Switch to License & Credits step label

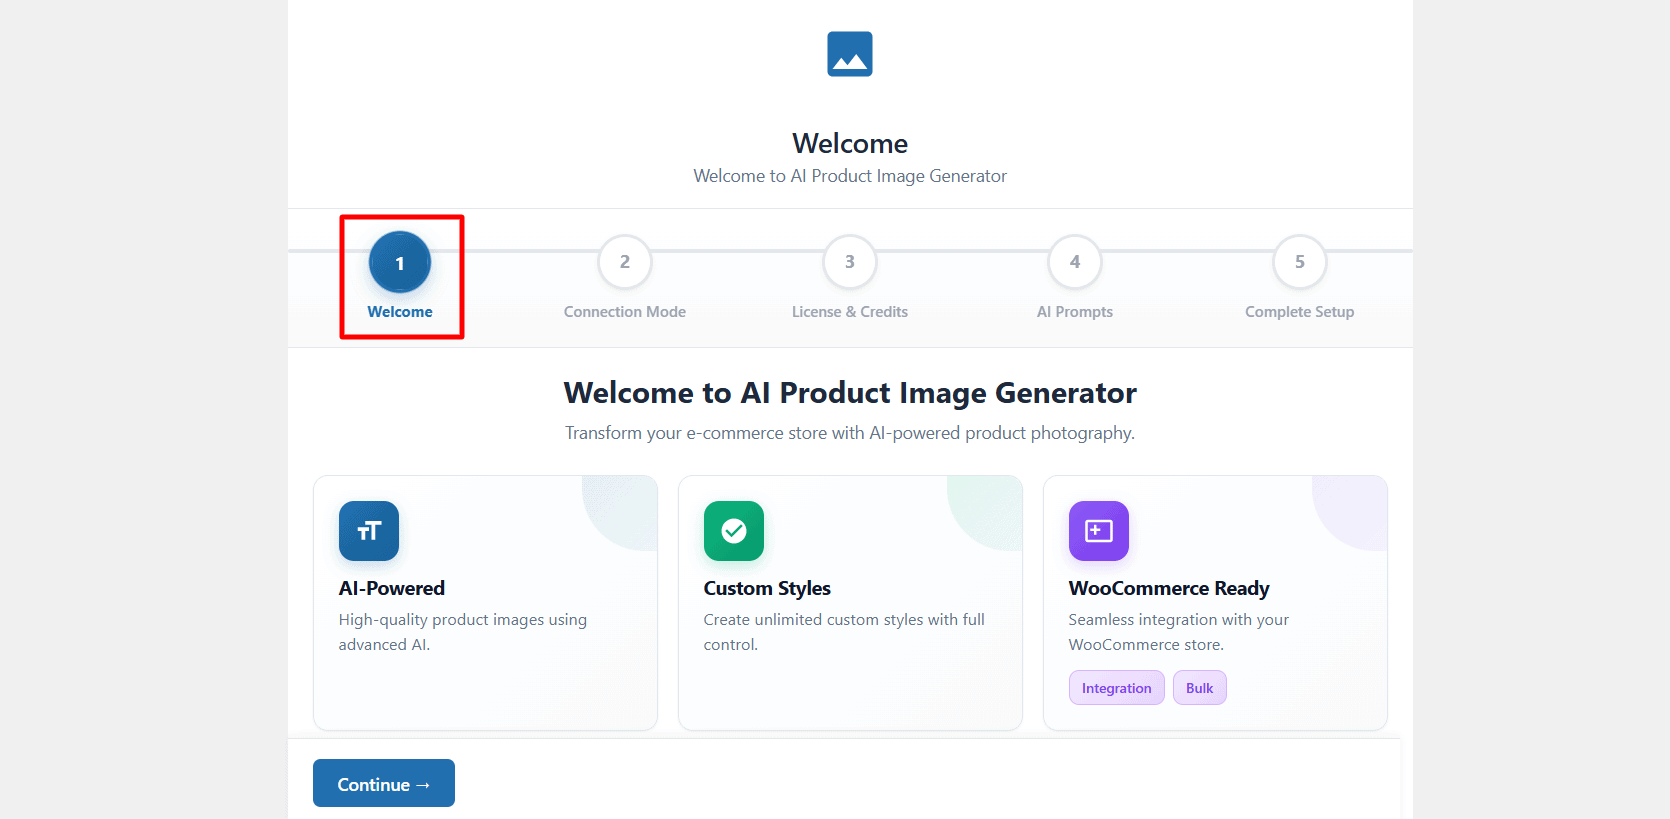[x=850, y=312]
